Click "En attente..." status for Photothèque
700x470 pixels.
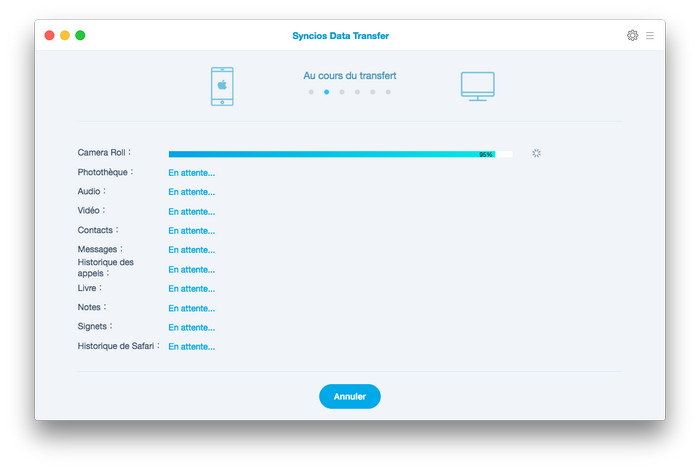pos(192,173)
